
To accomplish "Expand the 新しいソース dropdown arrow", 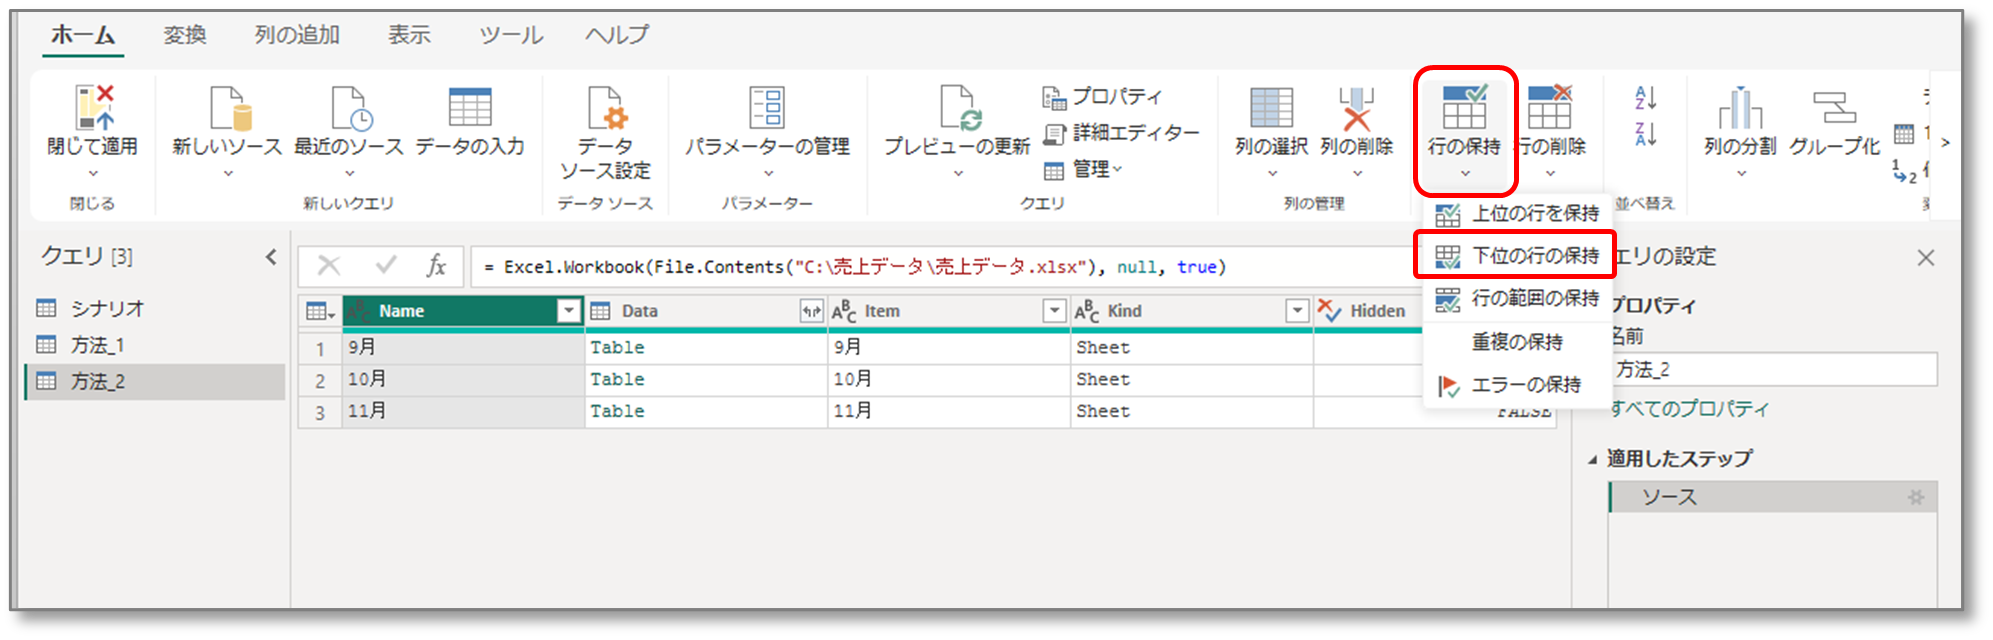I will click(x=228, y=173).
